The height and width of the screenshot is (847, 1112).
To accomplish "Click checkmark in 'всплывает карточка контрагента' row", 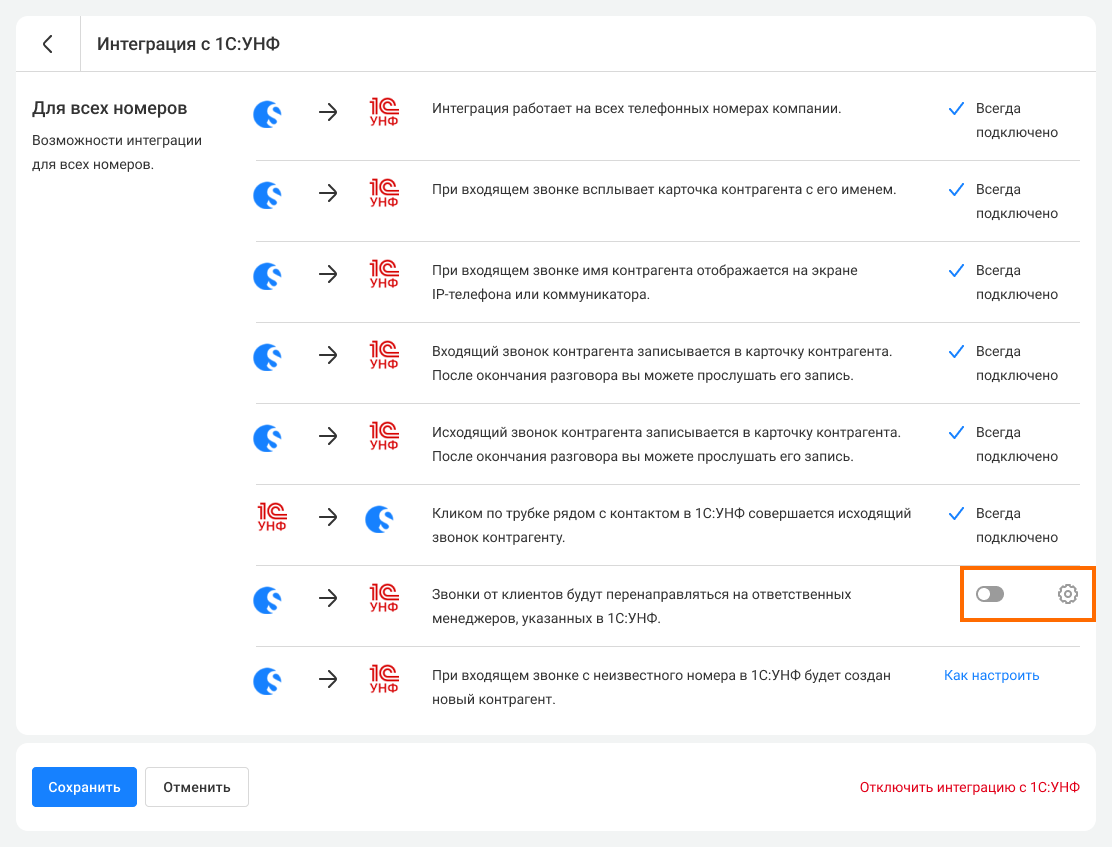I will (x=956, y=189).
